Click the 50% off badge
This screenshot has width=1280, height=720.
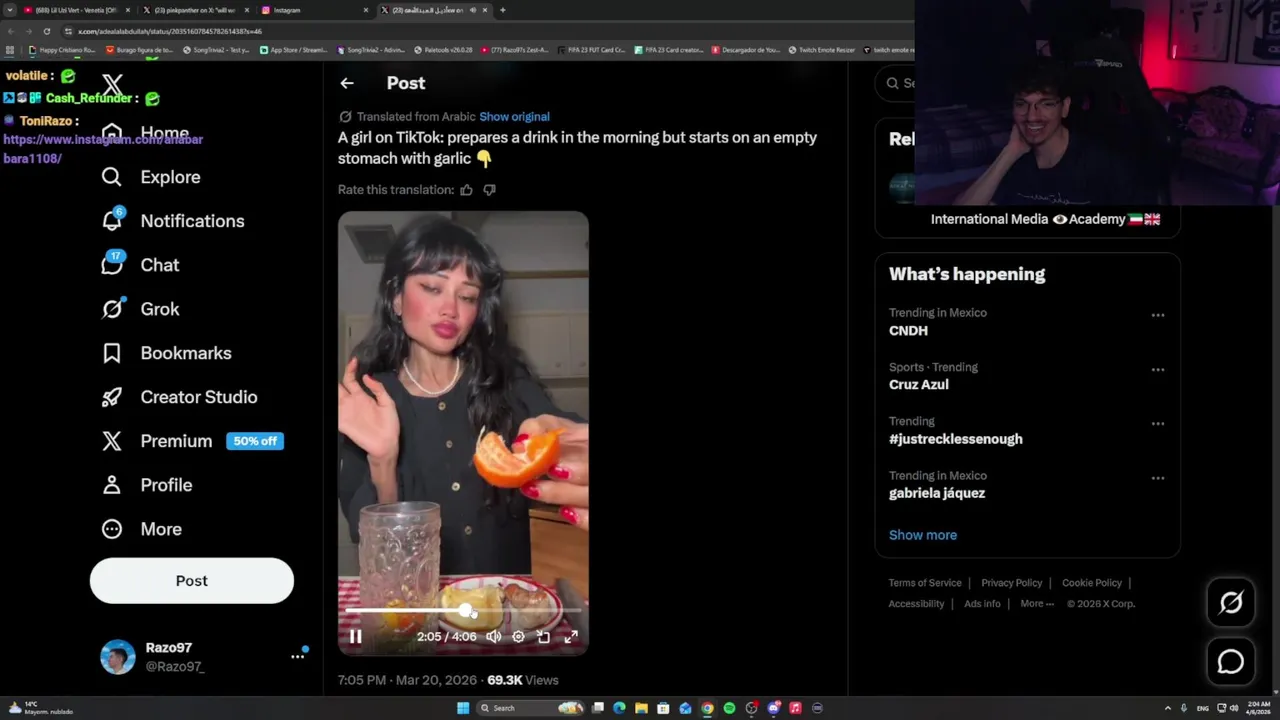click(x=255, y=441)
